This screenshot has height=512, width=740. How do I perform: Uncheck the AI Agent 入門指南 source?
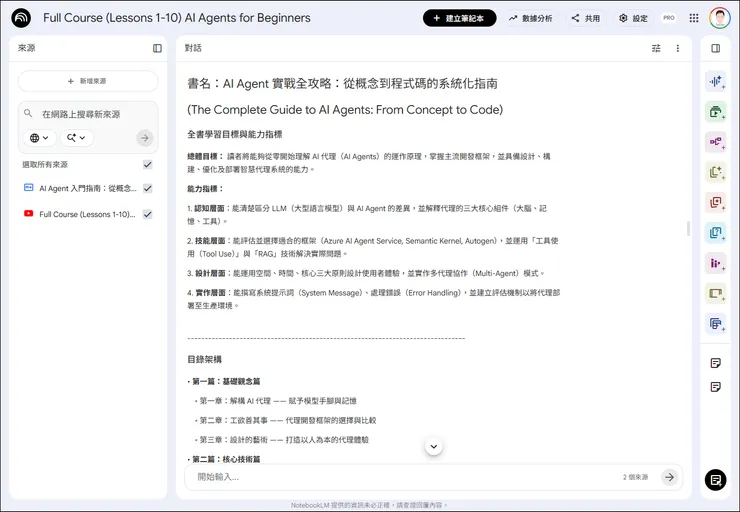[x=148, y=188]
